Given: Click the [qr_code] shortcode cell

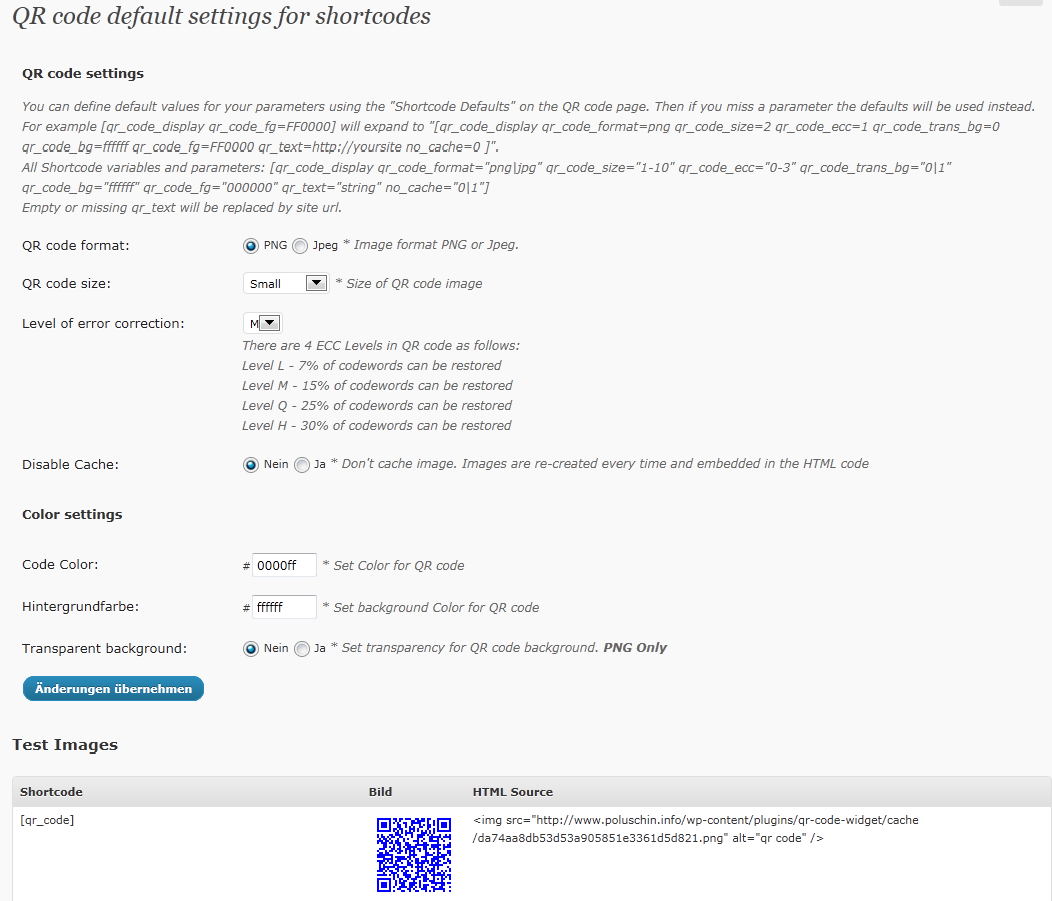Looking at the screenshot, I should coord(47,820).
